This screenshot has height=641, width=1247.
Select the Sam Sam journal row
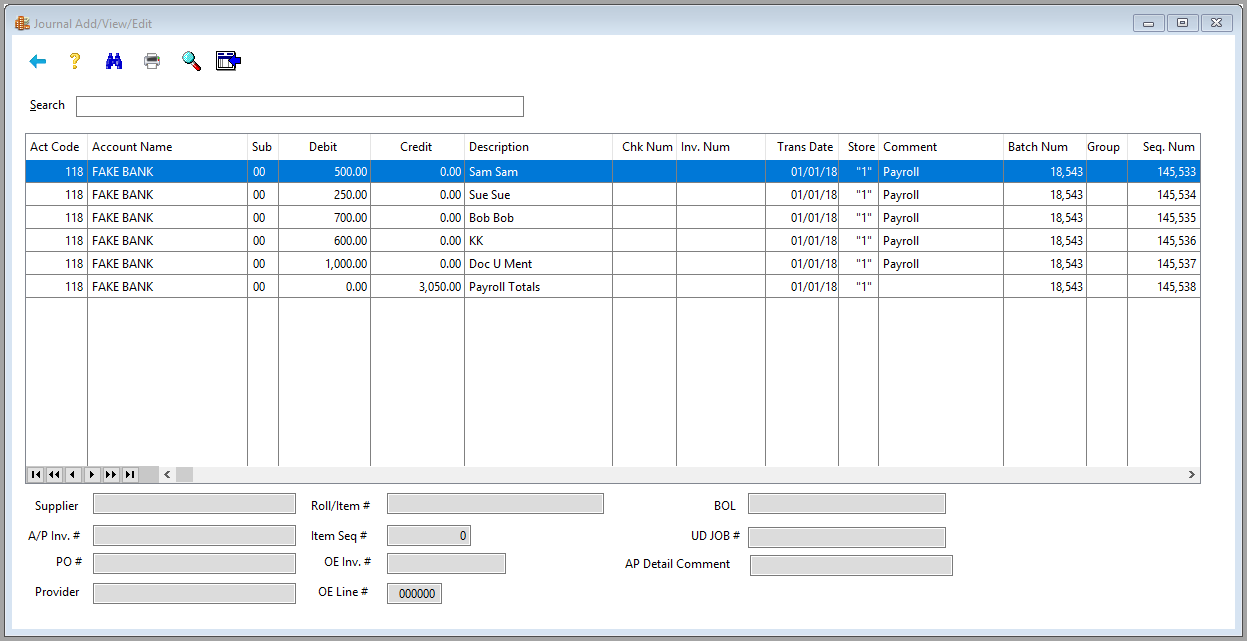(613, 172)
